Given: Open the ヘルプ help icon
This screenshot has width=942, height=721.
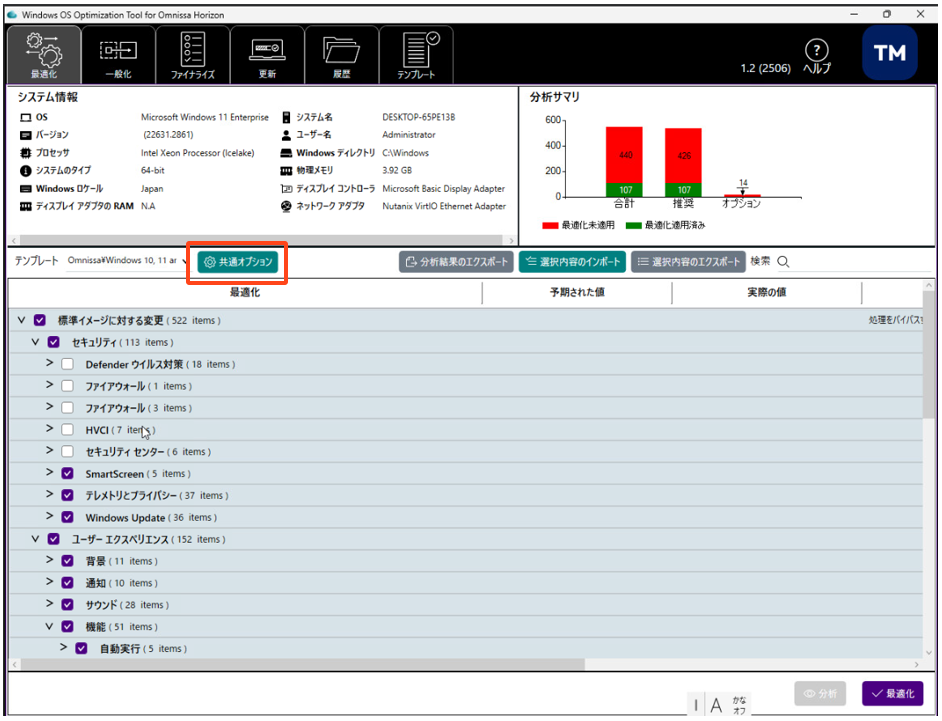Looking at the screenshot, I should 816,57.
